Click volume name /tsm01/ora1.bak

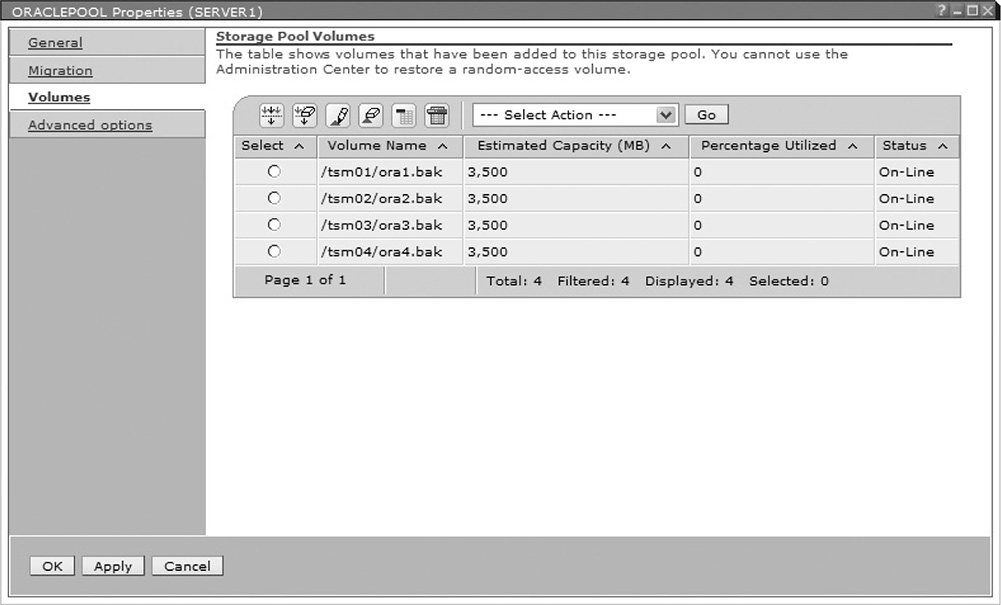click(381, 172)
